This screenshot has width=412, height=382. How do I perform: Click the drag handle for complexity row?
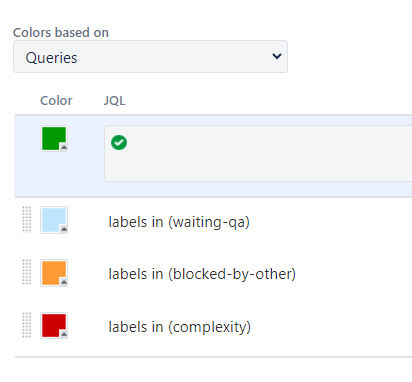point(27,325)
